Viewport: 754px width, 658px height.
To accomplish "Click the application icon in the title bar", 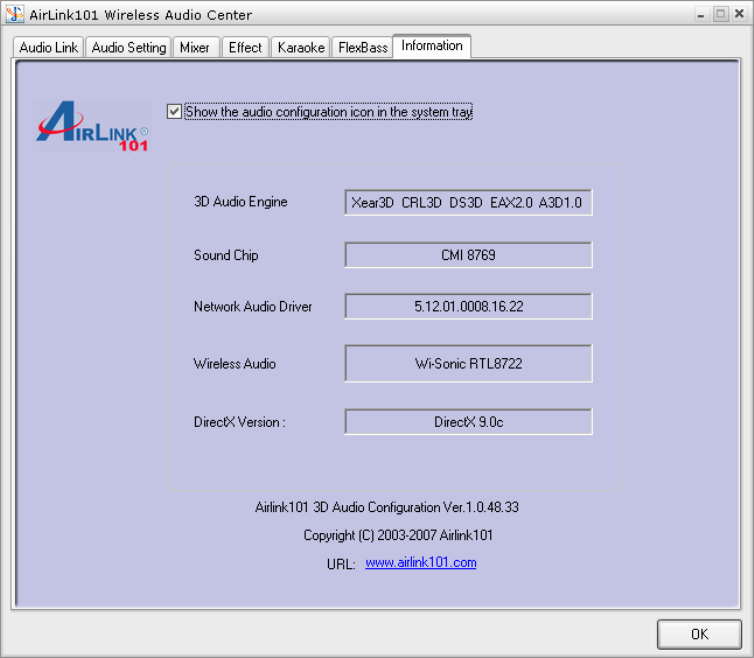I will click(15, 14).
